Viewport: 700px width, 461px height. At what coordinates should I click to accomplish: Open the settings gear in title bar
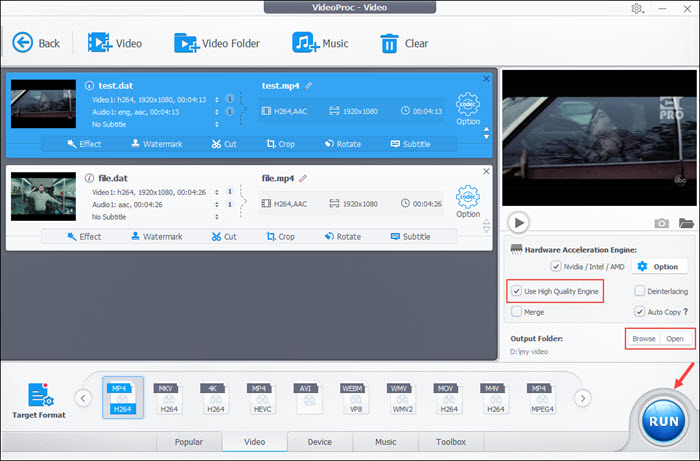[637, 8]
